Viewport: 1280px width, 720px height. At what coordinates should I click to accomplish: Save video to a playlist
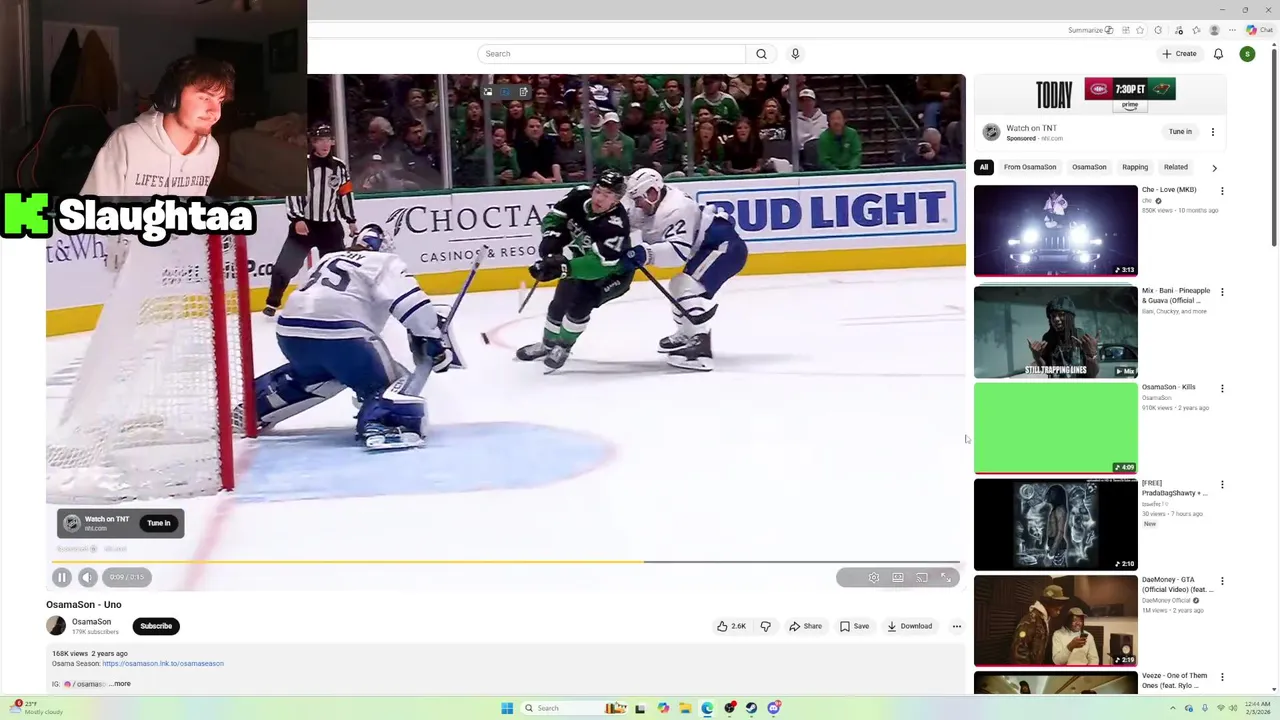(x=854, y=626)
